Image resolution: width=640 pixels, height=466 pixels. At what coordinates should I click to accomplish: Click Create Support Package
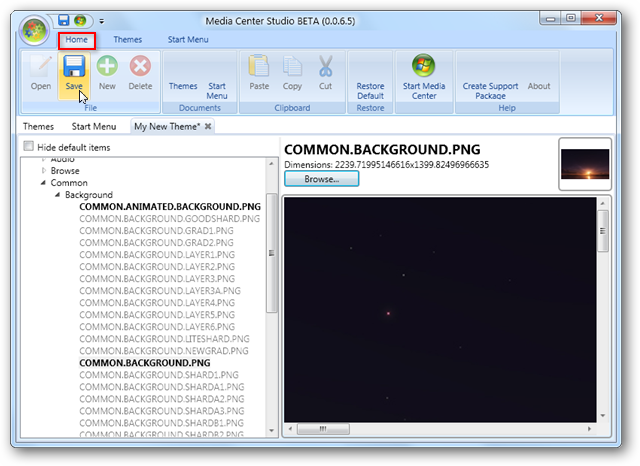(x=490, y=91)
